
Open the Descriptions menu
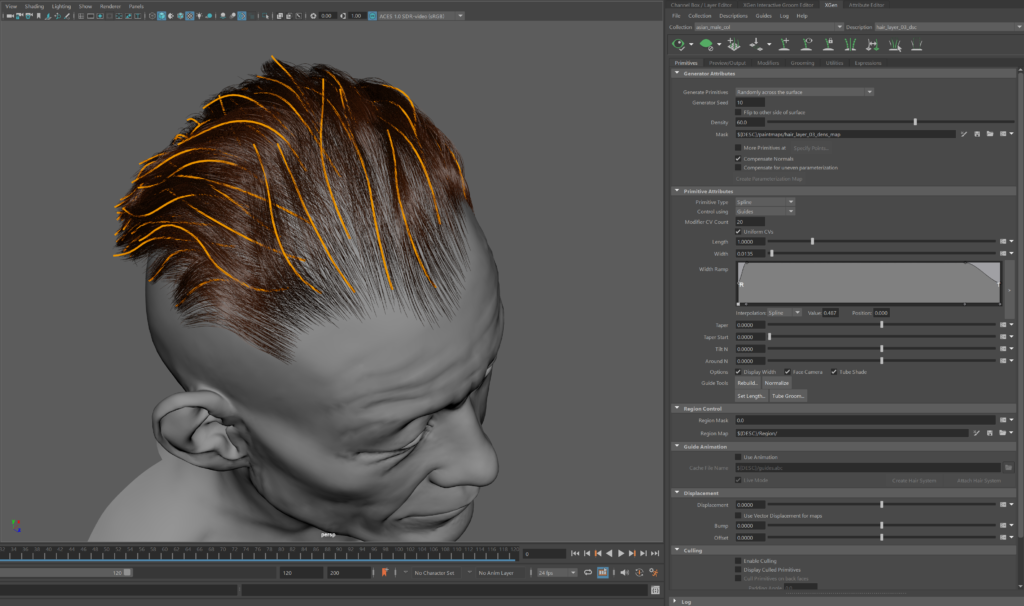click(733, 16)
